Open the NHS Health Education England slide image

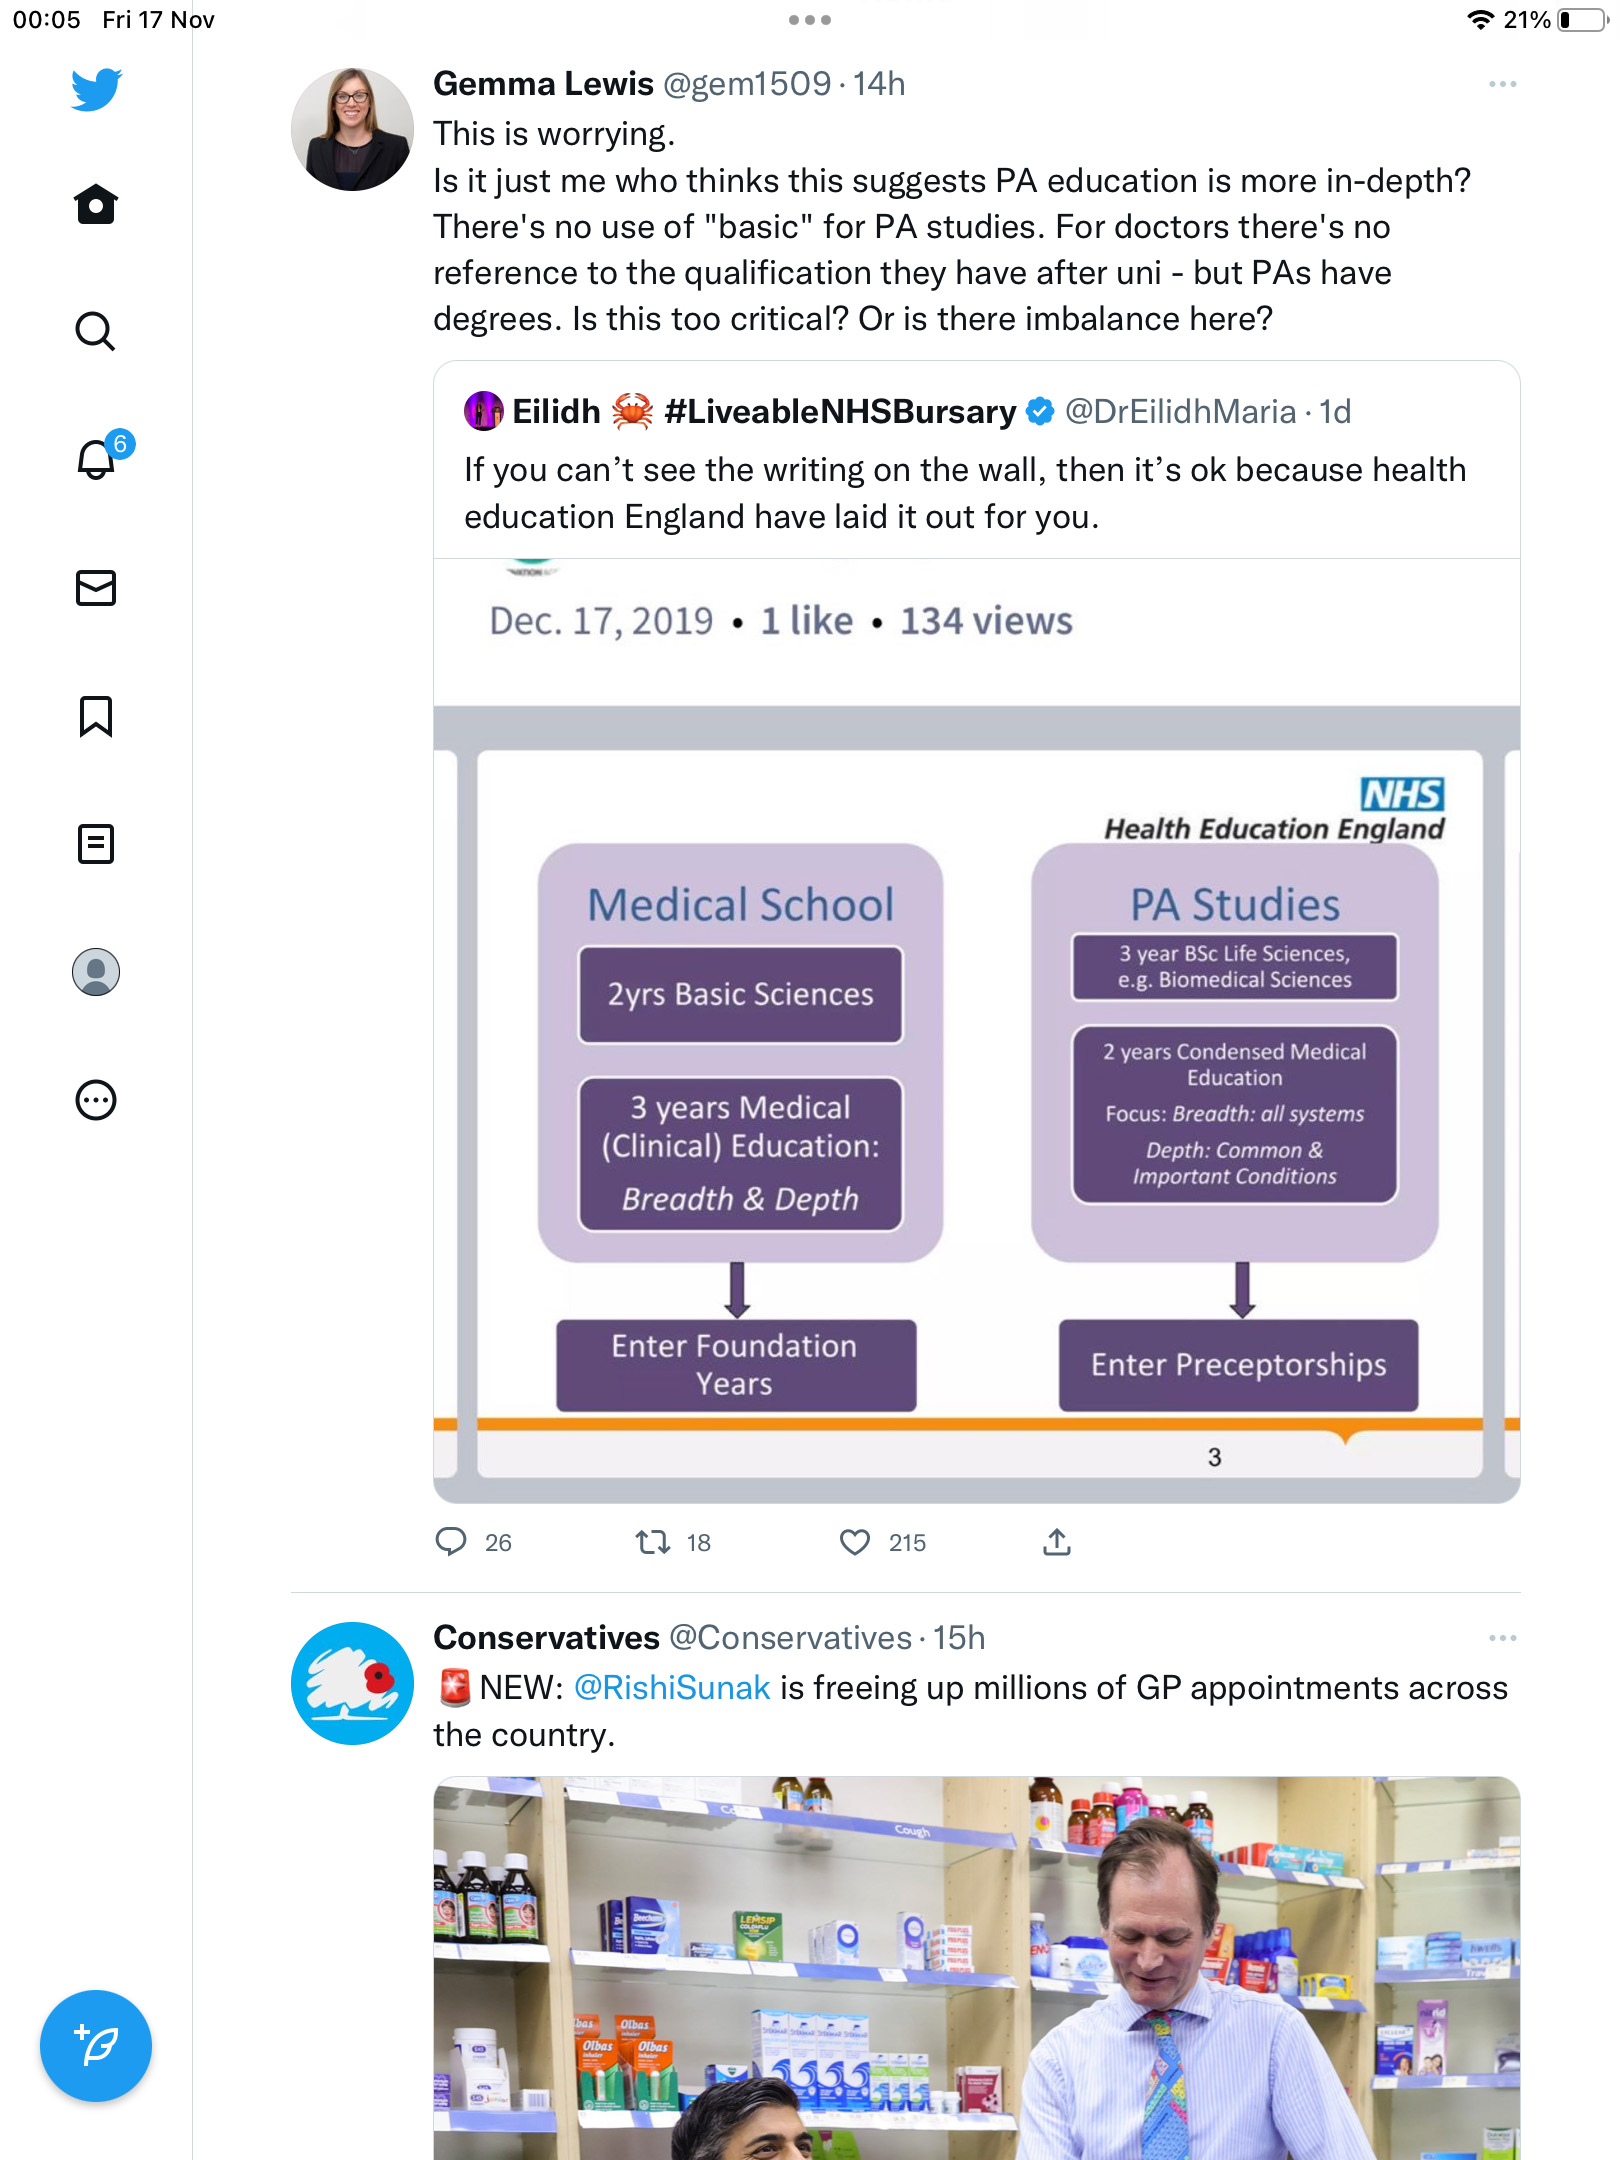pyautogui.click(x=977, y=1030)
